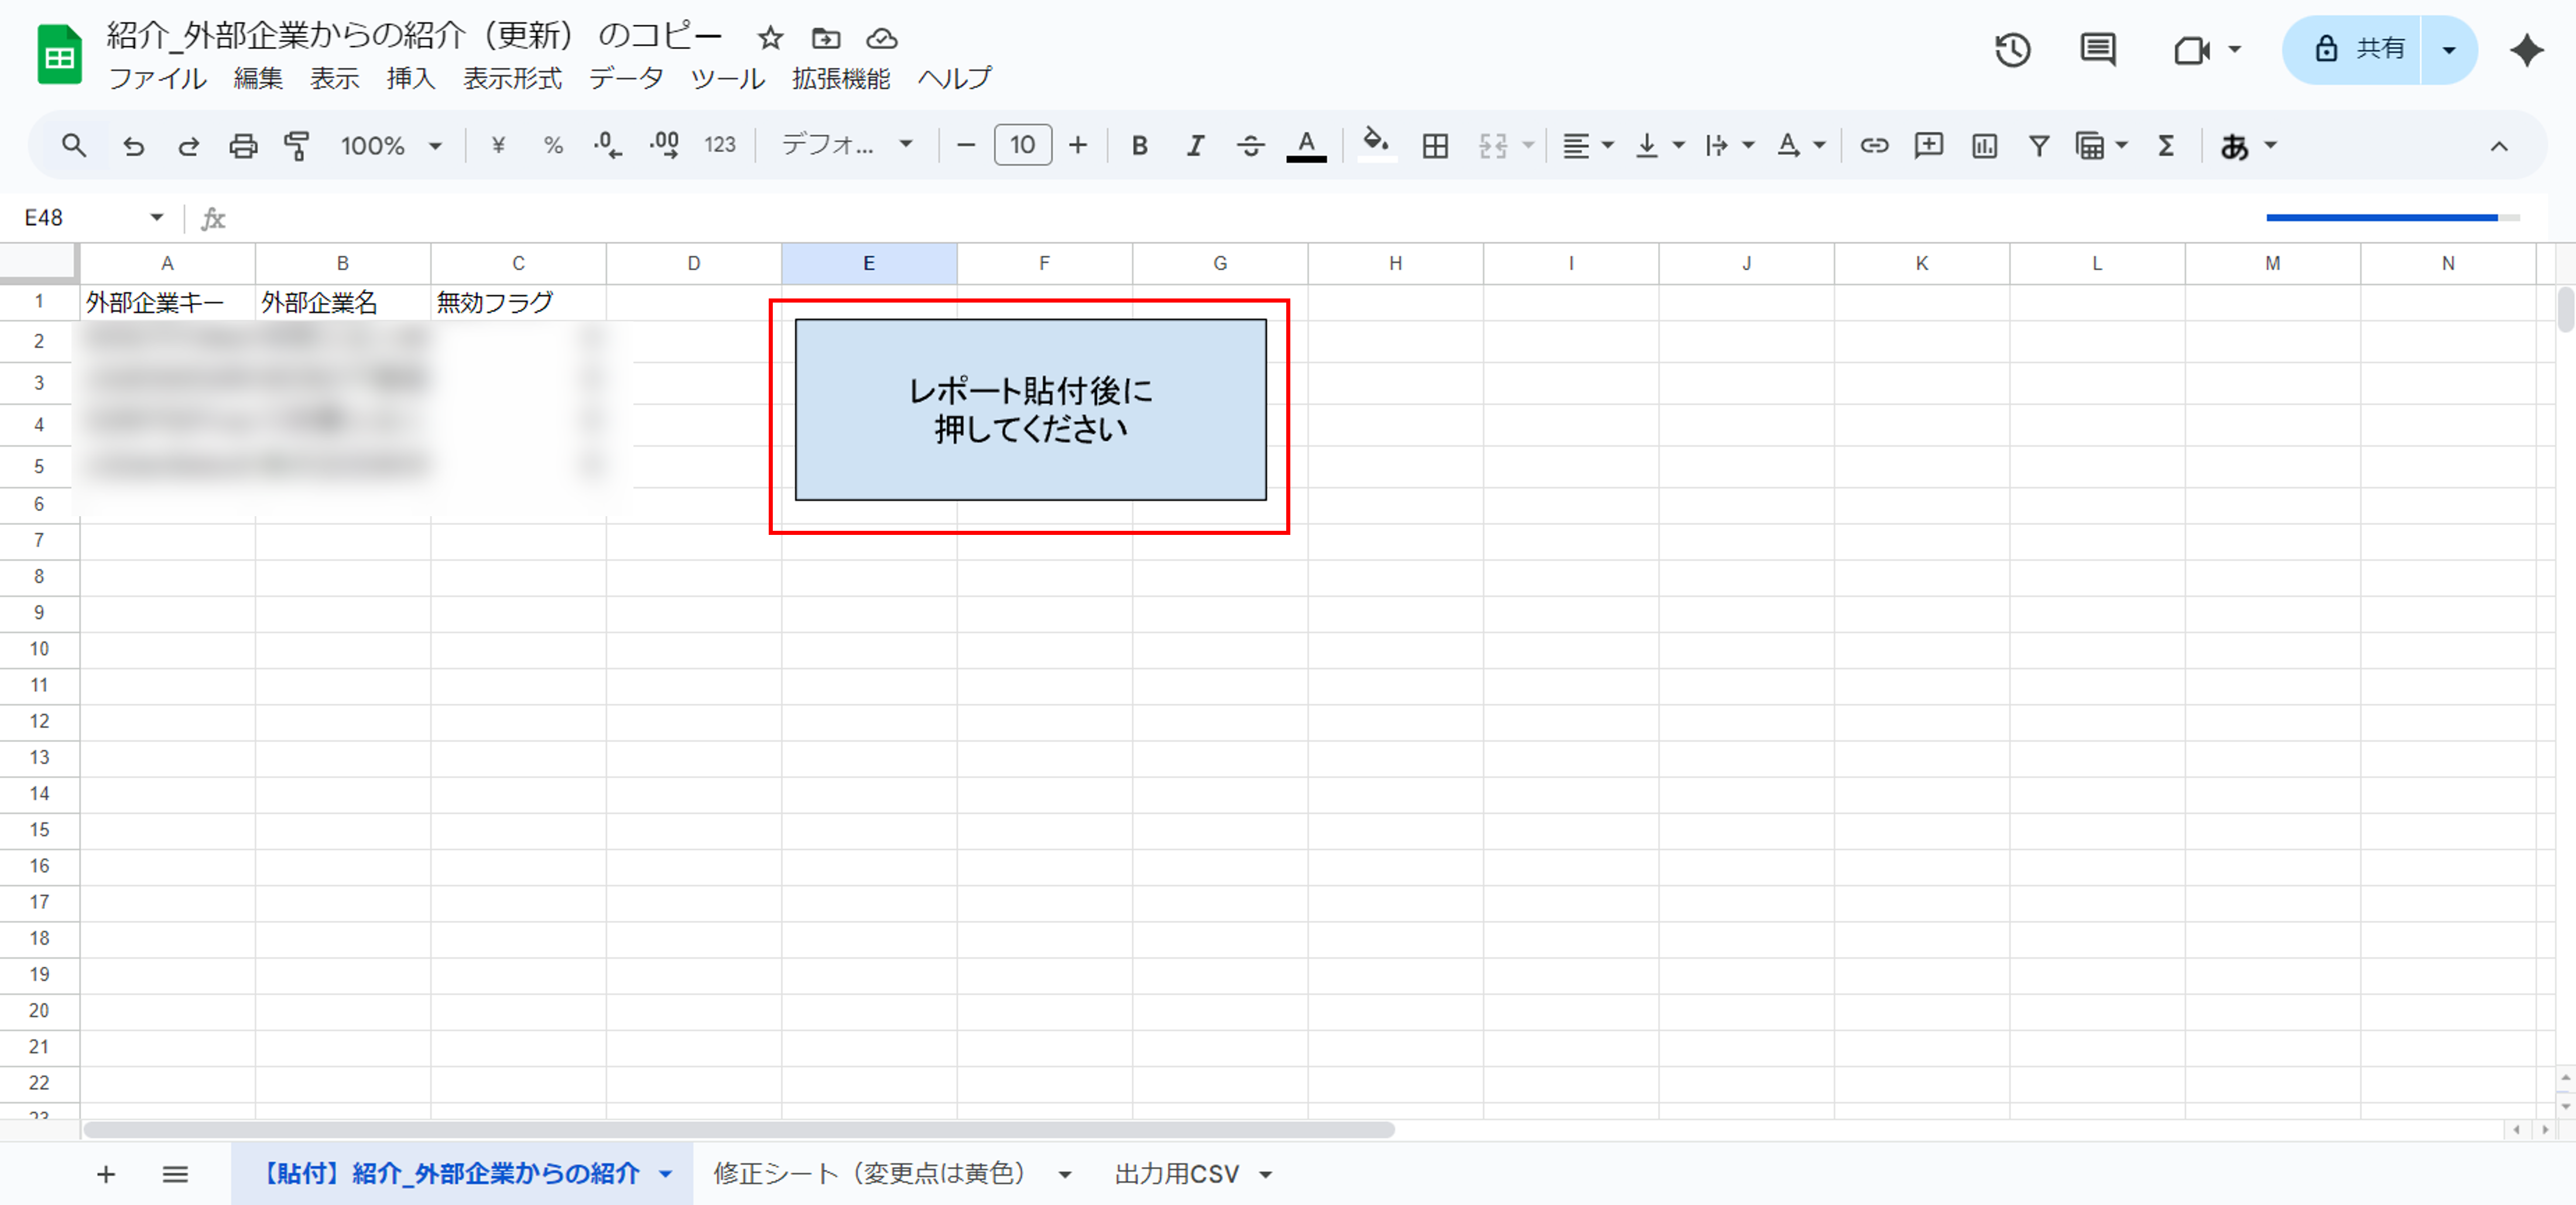Image resolution: width=2576 pixels, height=1205 pixels.
Task: Open version history
Action: coord(2013,49)
